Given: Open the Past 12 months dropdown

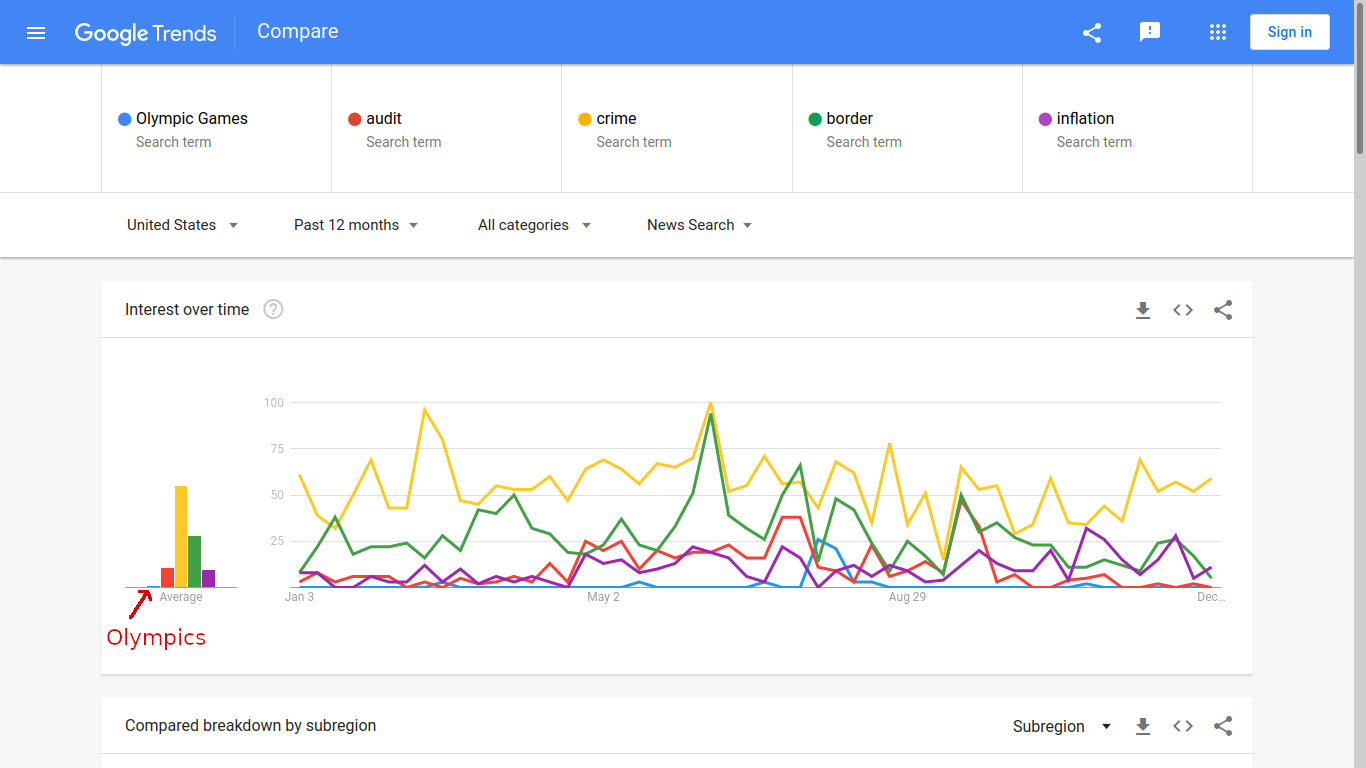Looking at the screenshot, I should click(x=356, y=225).
